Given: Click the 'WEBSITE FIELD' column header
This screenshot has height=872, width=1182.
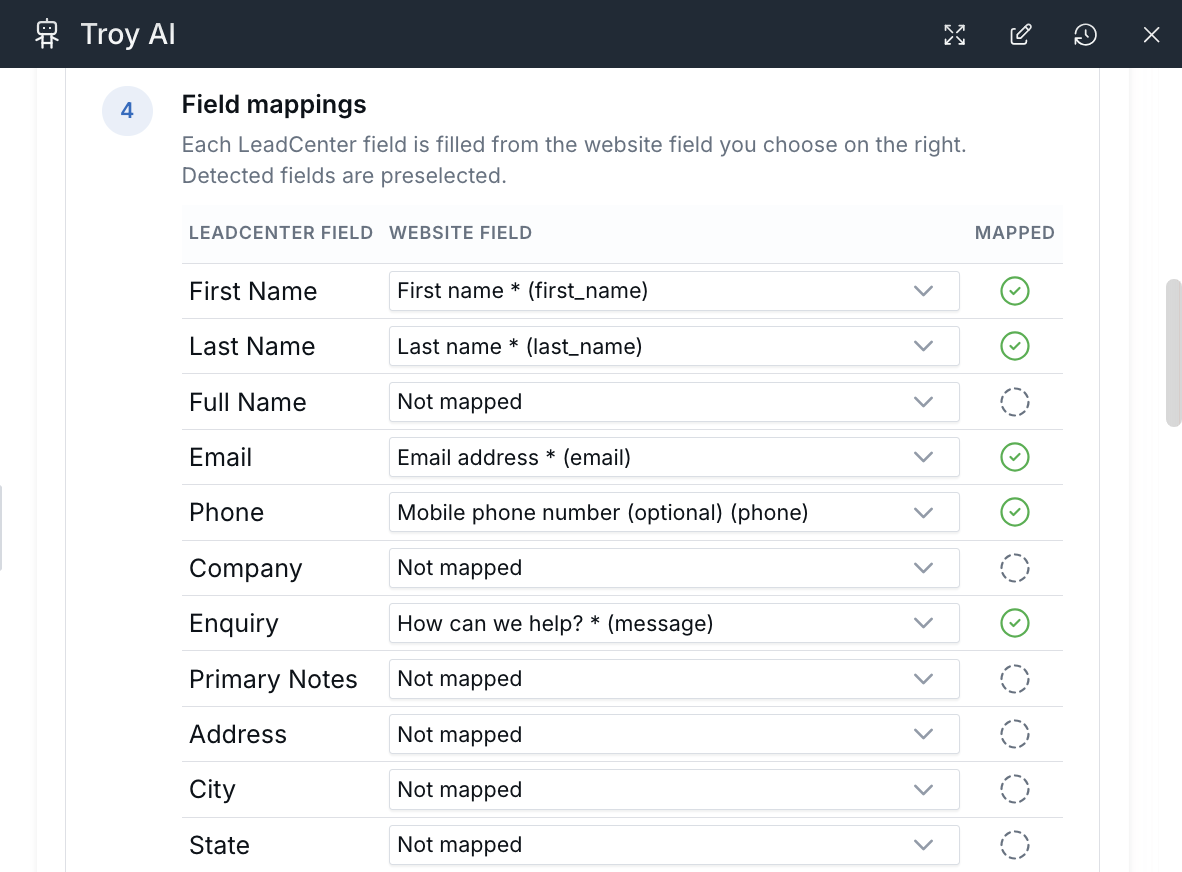Looking at the screenshot, I should pos(461,233).
